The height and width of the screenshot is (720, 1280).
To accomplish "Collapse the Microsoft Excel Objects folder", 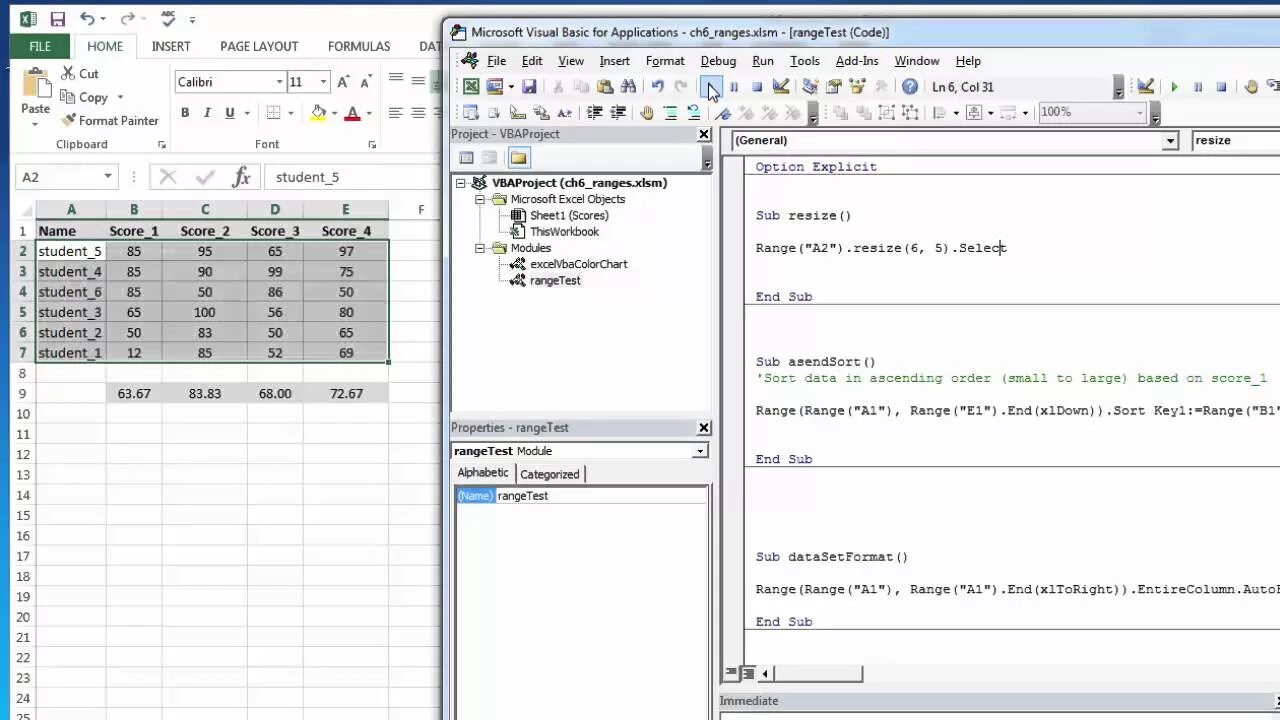I will pyautogui.click(x=480, y=199).
